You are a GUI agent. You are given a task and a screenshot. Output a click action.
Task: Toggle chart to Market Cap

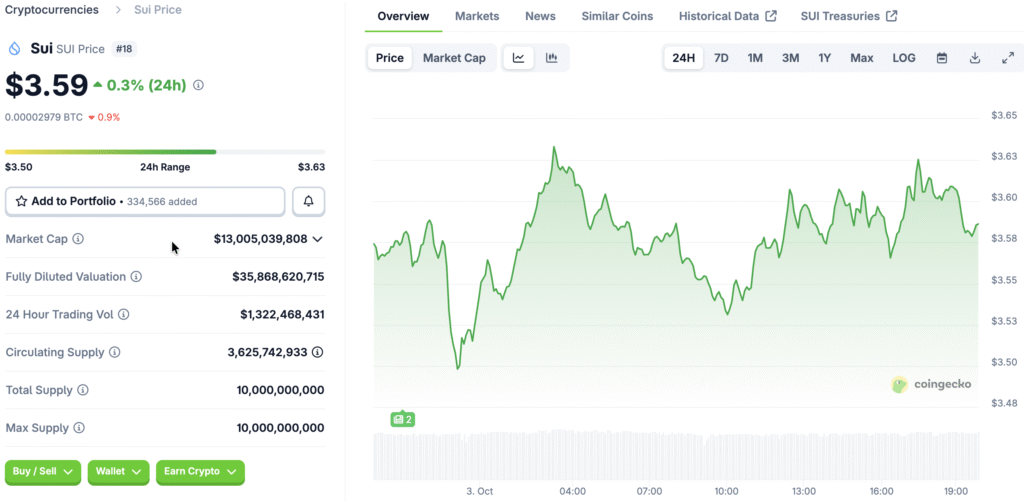click(454, 58)
